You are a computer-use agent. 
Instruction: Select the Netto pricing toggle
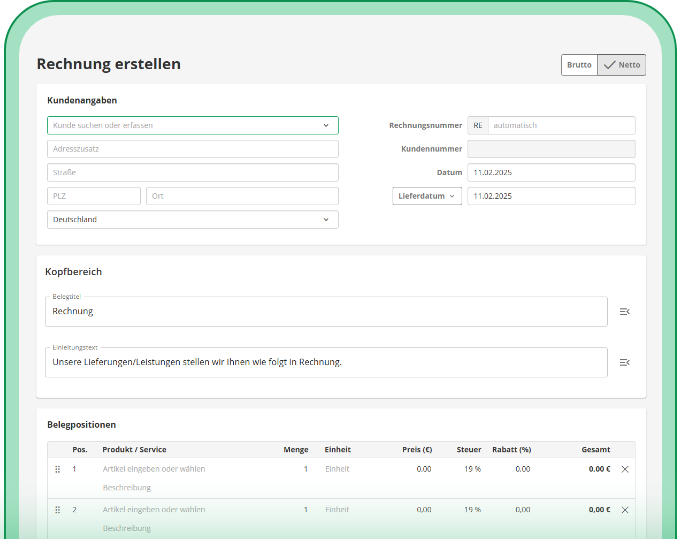(622, 65)
